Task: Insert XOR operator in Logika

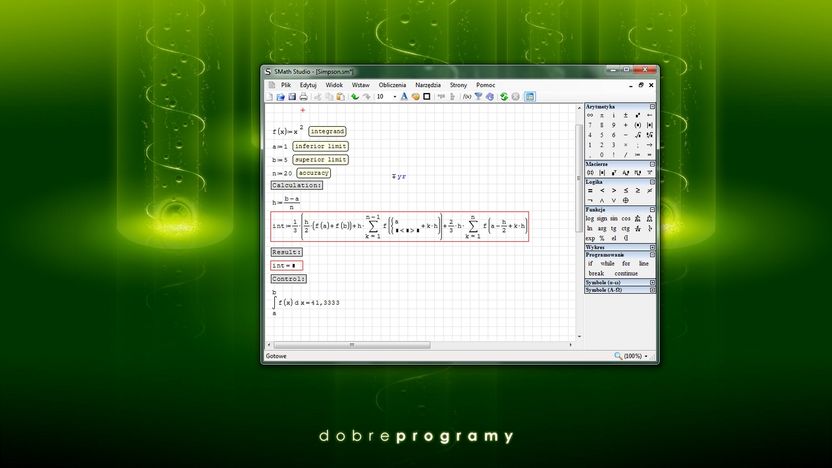Action: (x=626, y=201)
